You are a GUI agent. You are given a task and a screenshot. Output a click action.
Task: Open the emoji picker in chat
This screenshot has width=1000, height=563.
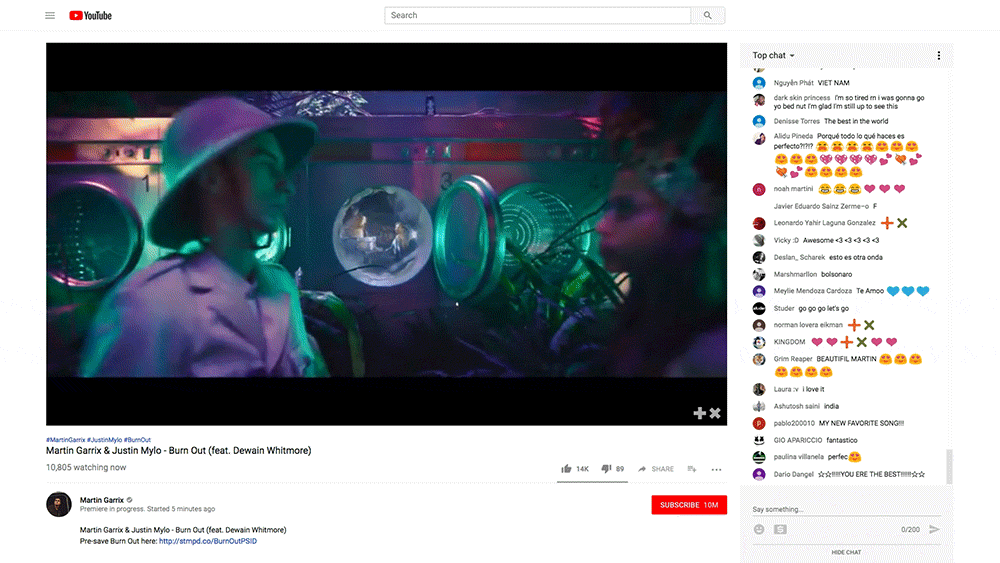click(x=759, y=529)
